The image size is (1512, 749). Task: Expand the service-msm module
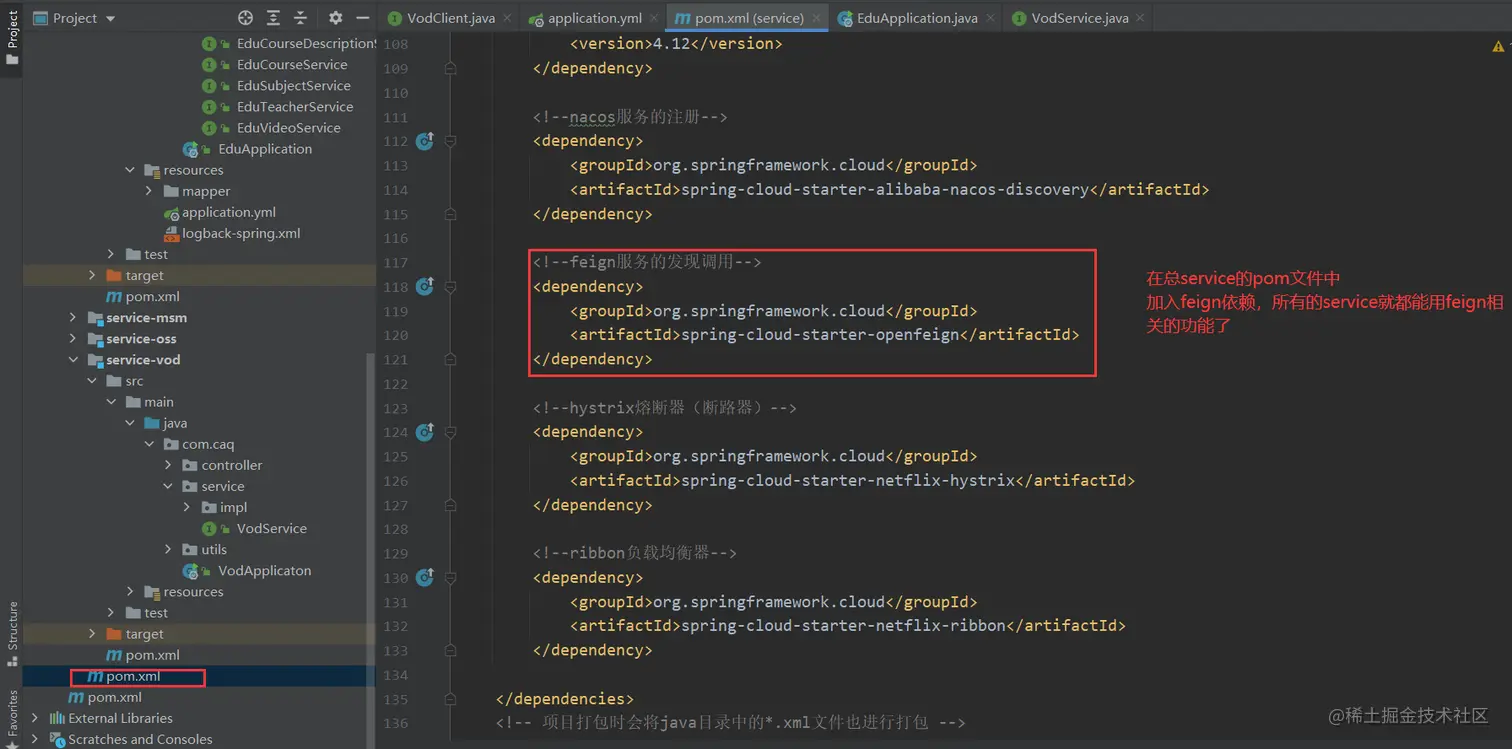click(x=73, y=317)
